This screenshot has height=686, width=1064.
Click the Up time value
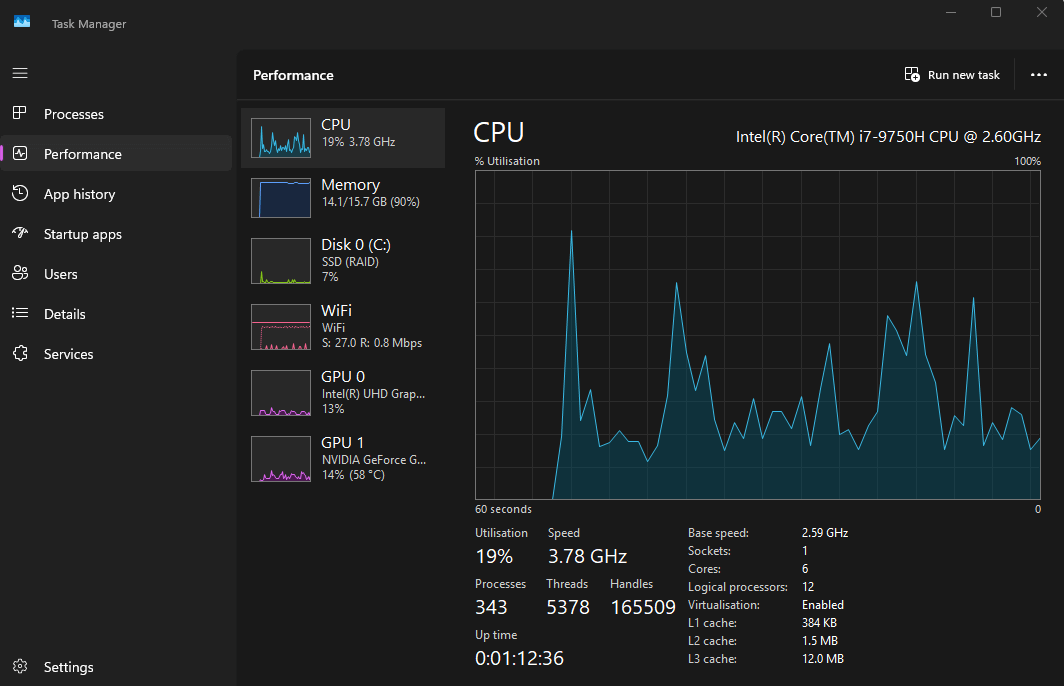coord(518,658)
